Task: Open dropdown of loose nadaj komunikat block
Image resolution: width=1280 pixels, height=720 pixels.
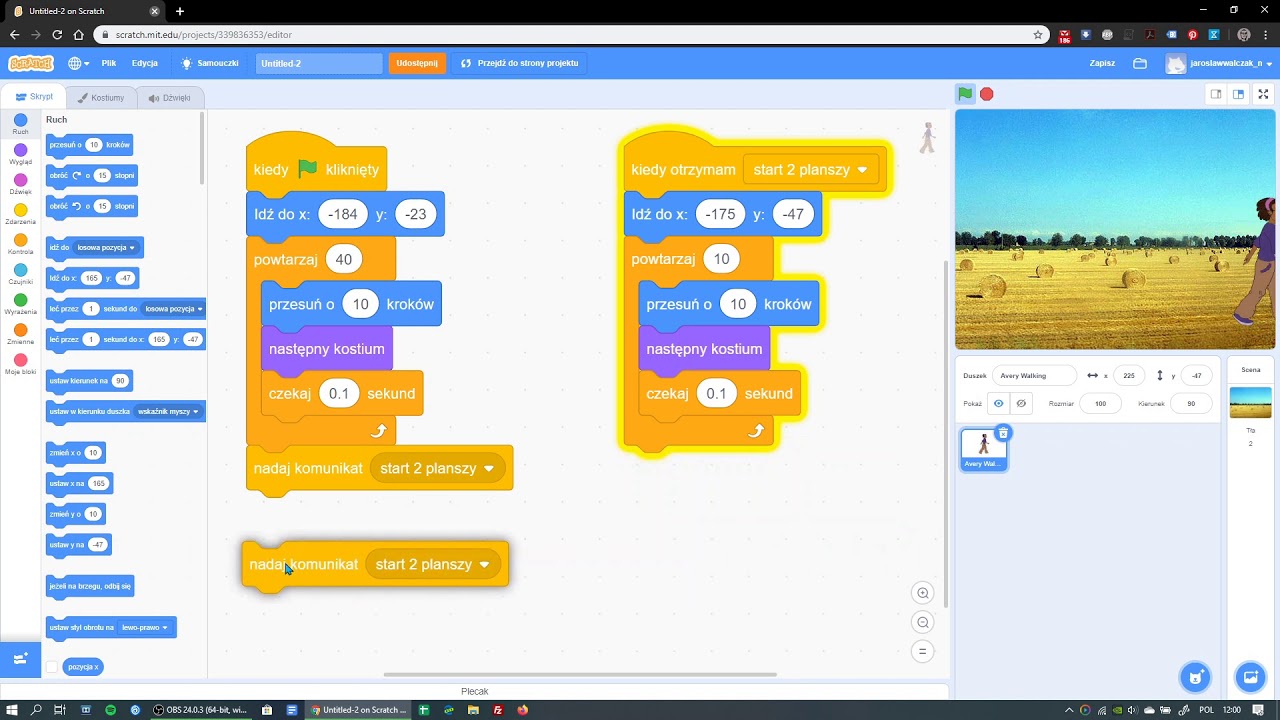Action: tap(433, 564)
